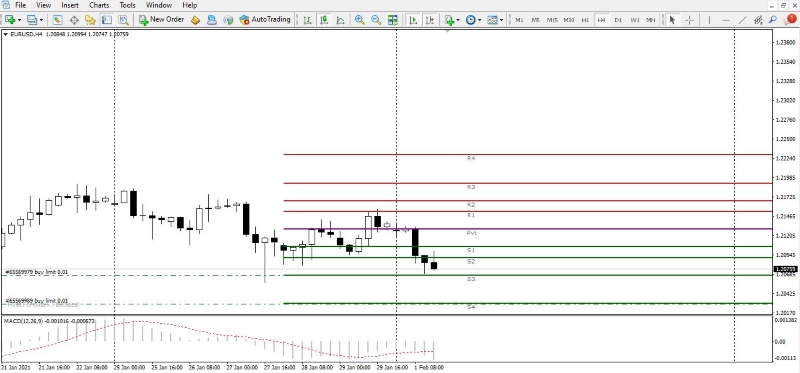The width and height of the screenshot is (800, 373).
Task: Open the Templates icon
Action: [492, 20]
